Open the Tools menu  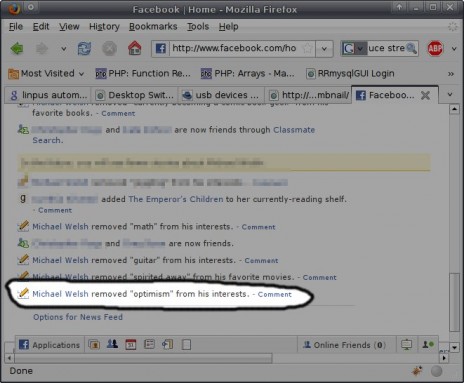tap(198, 27)
